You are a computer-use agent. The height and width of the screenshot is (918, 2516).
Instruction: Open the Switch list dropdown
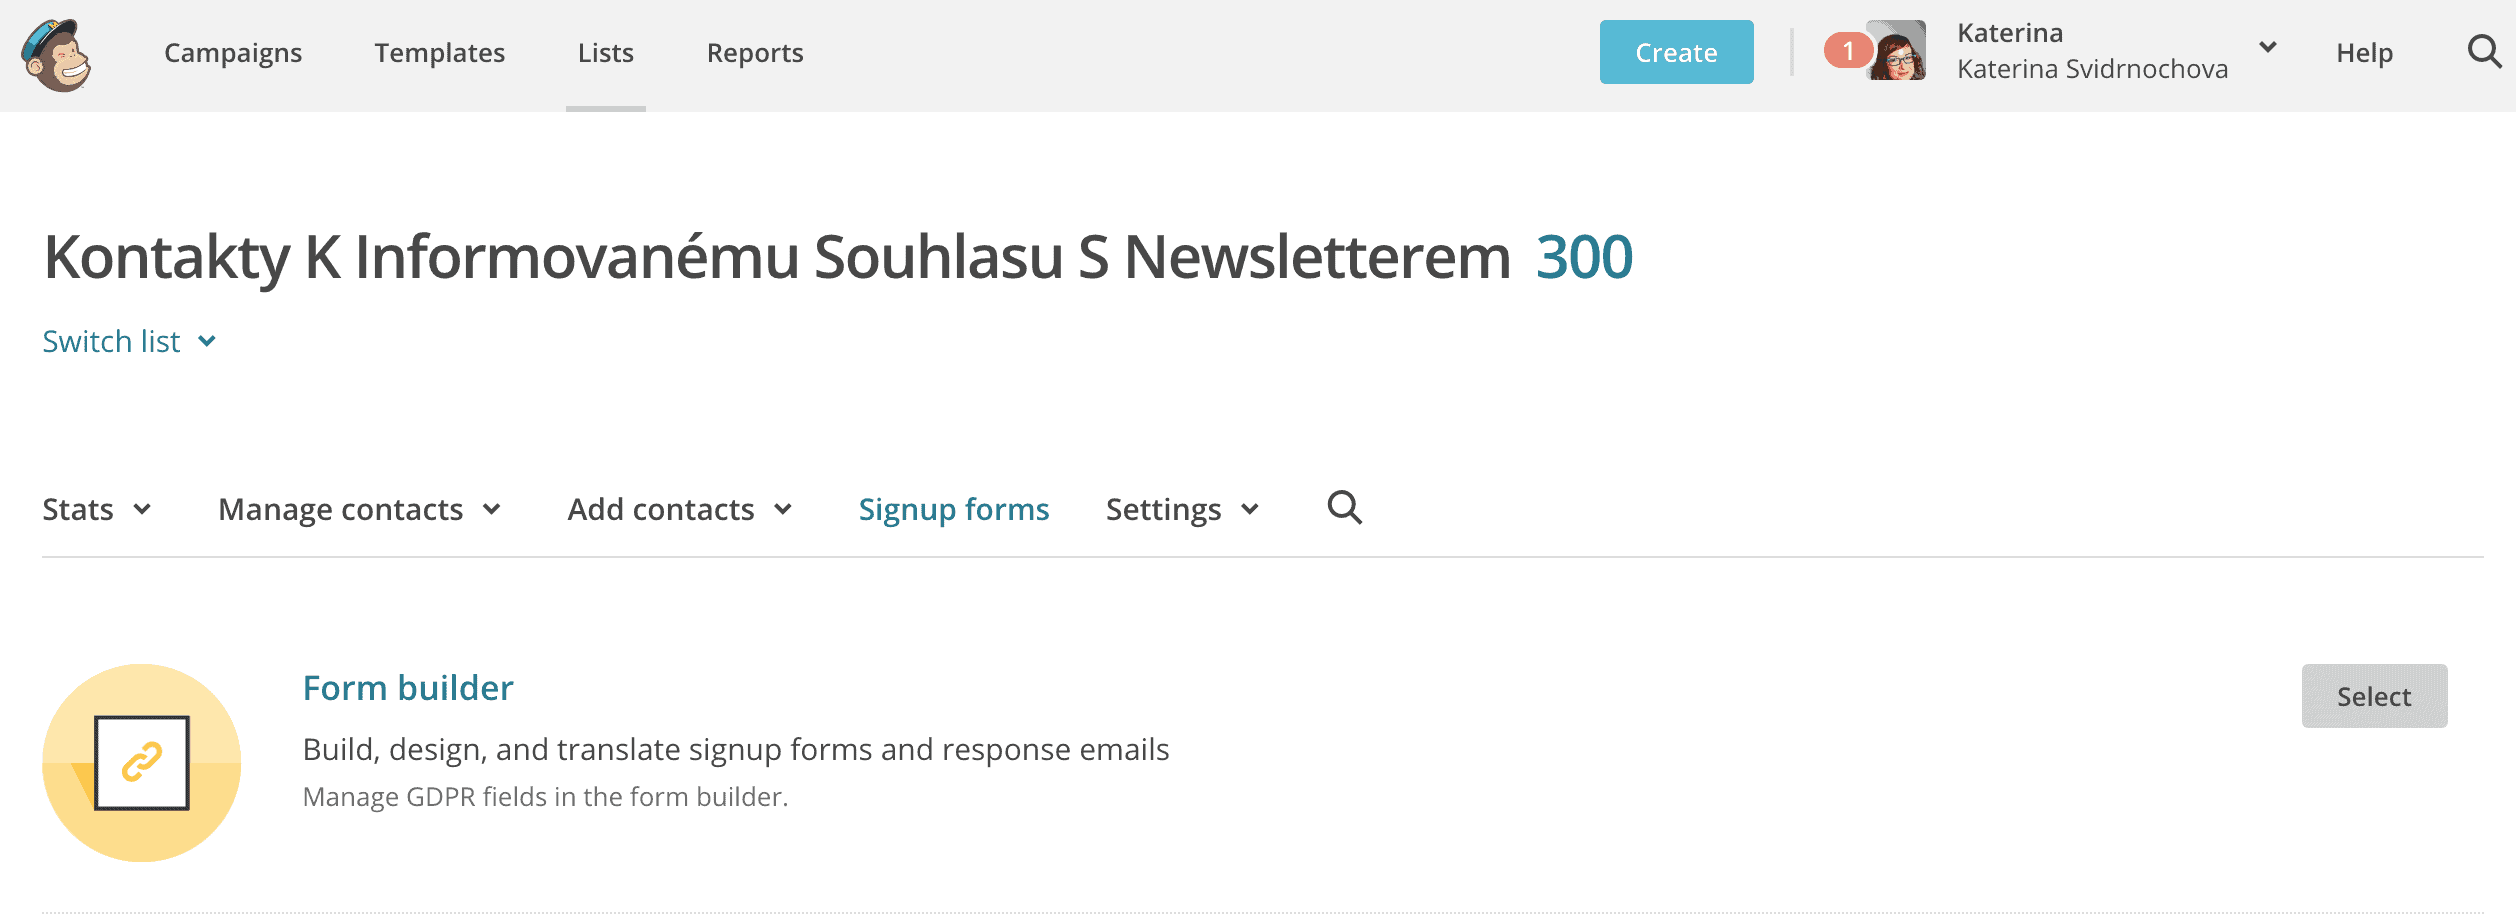coord(129,342)
